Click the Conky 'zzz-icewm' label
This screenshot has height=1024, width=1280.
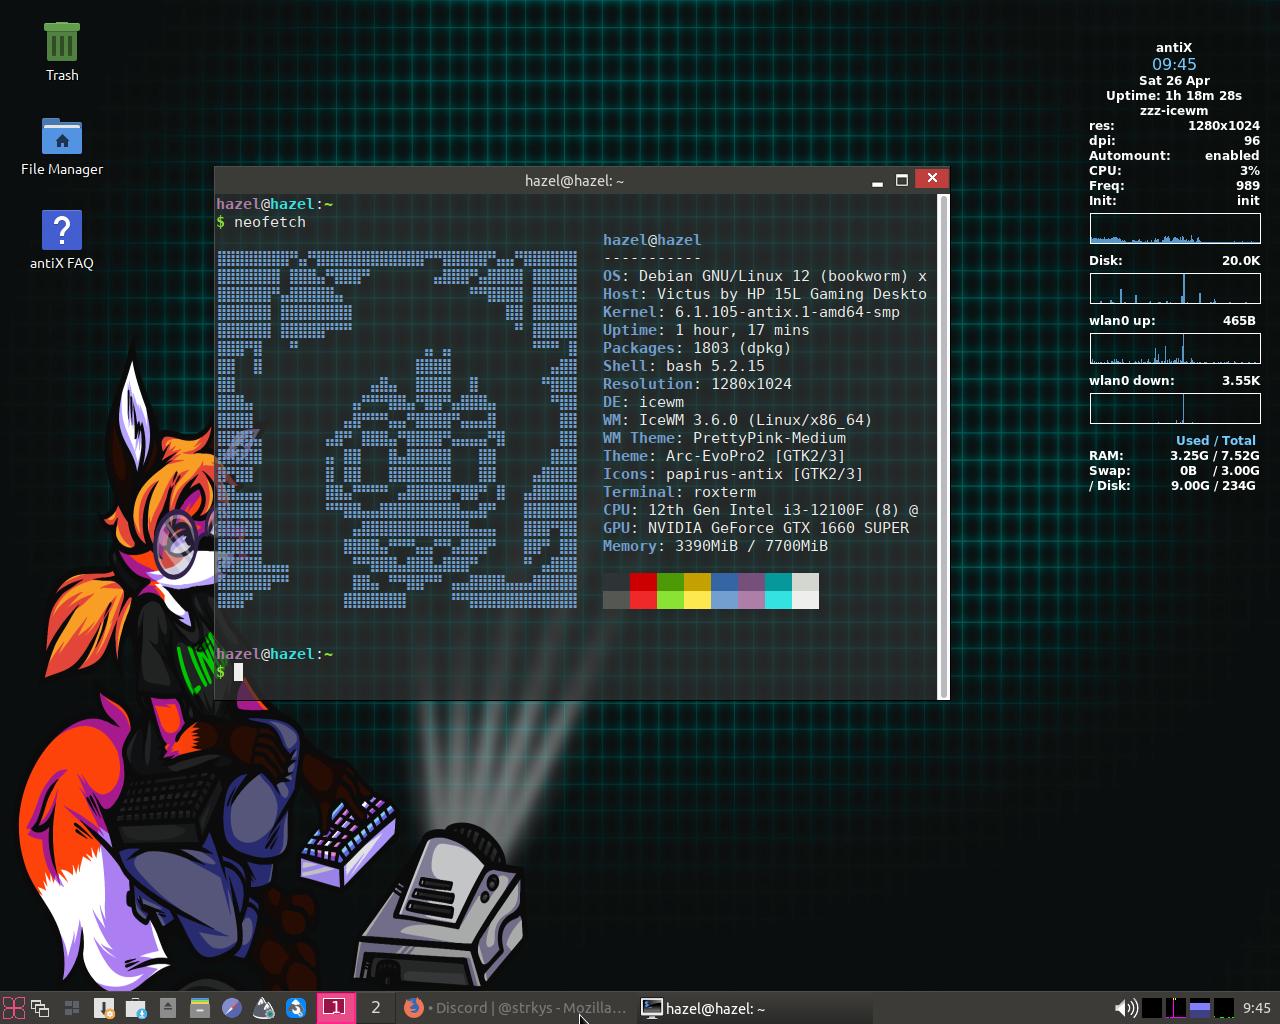click(1174, 111)
